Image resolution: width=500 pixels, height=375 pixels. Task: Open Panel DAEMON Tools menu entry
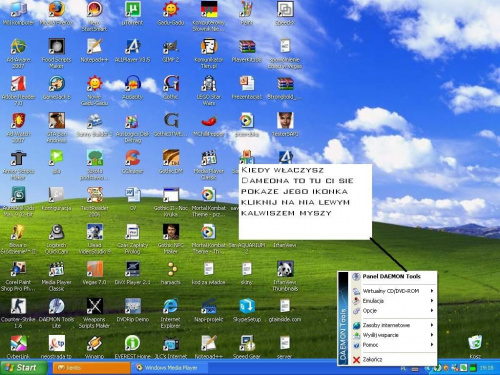393,276
